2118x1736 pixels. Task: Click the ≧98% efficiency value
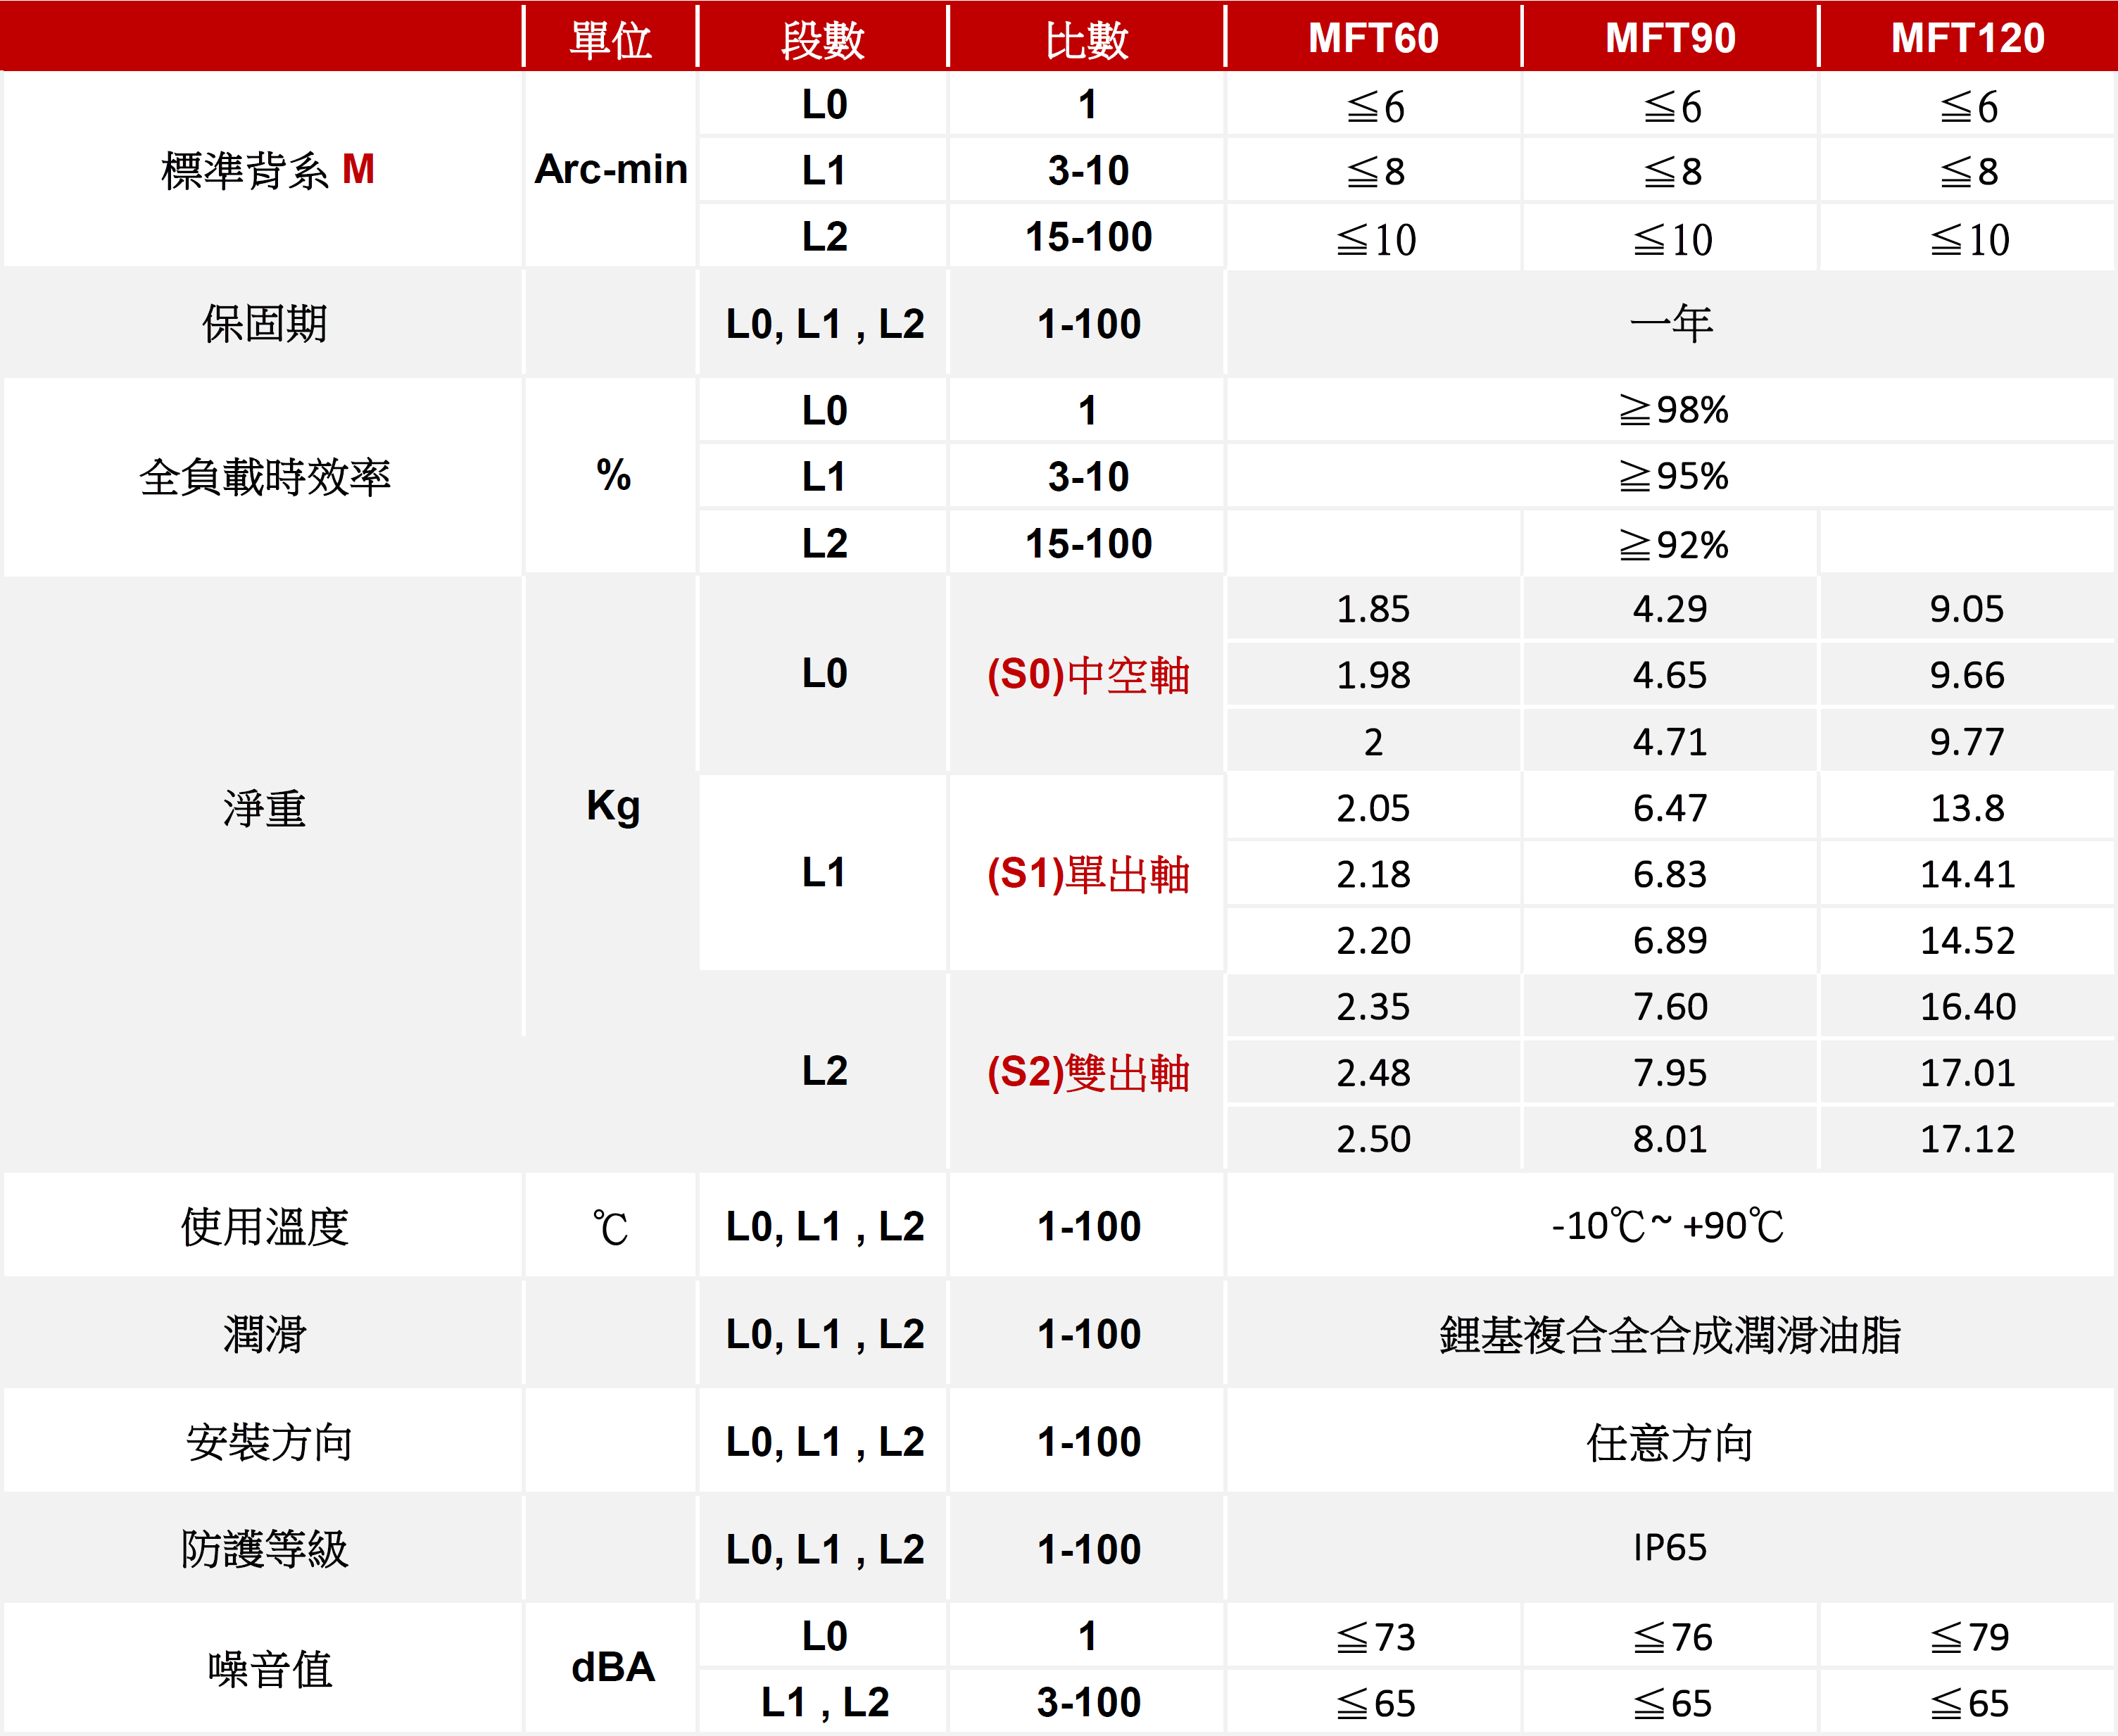coord(1673,410)
